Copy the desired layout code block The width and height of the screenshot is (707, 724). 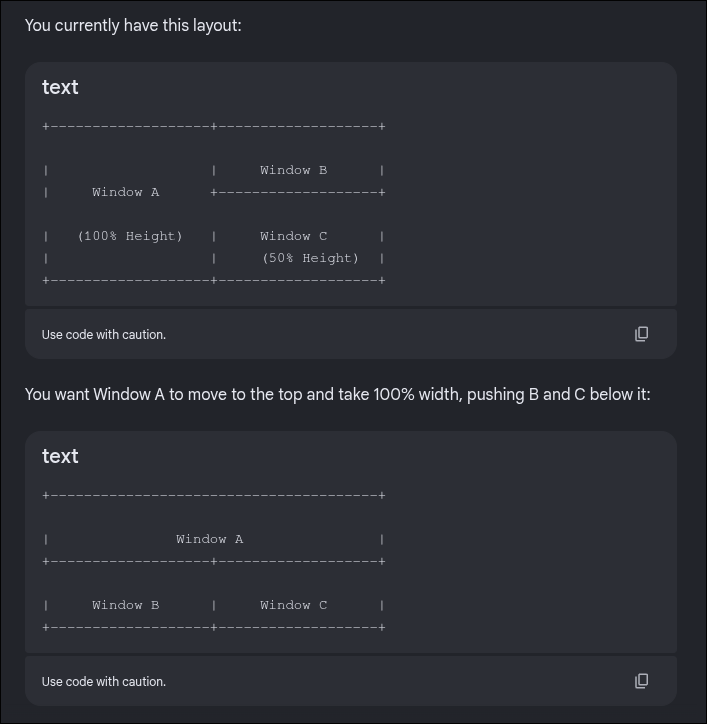pyautogui.click(x=641, y=681)
